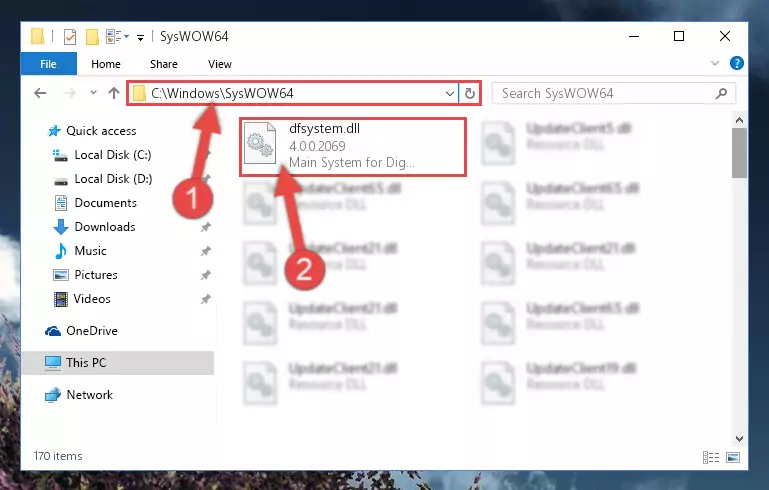Switch to large thumbnails view layout
Screen dimensions: 769x490
[733, 457]
